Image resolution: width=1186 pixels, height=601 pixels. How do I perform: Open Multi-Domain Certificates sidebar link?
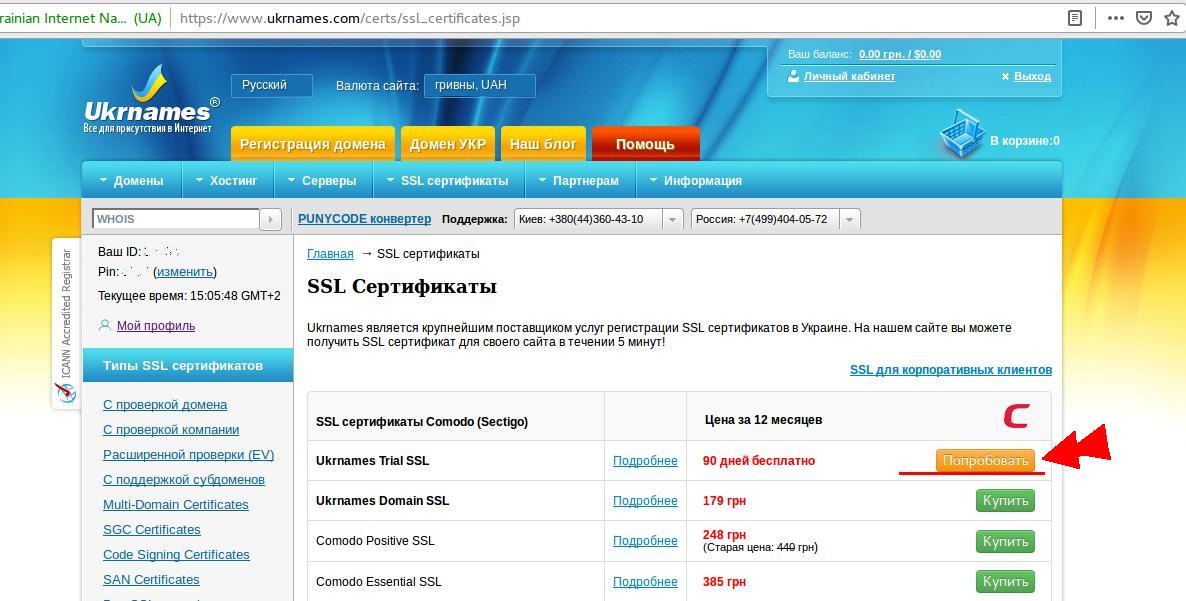(175, 504)
